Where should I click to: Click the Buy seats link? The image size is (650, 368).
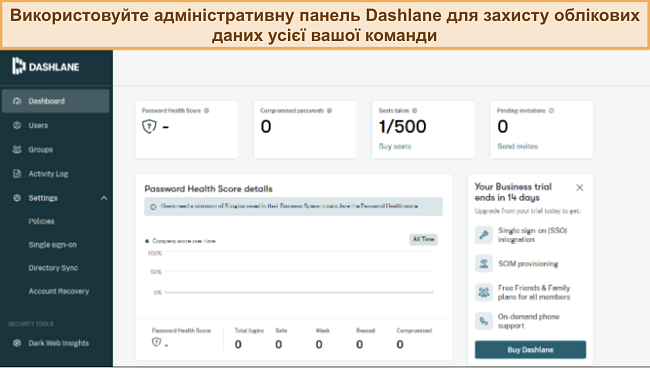coord(395,146)
